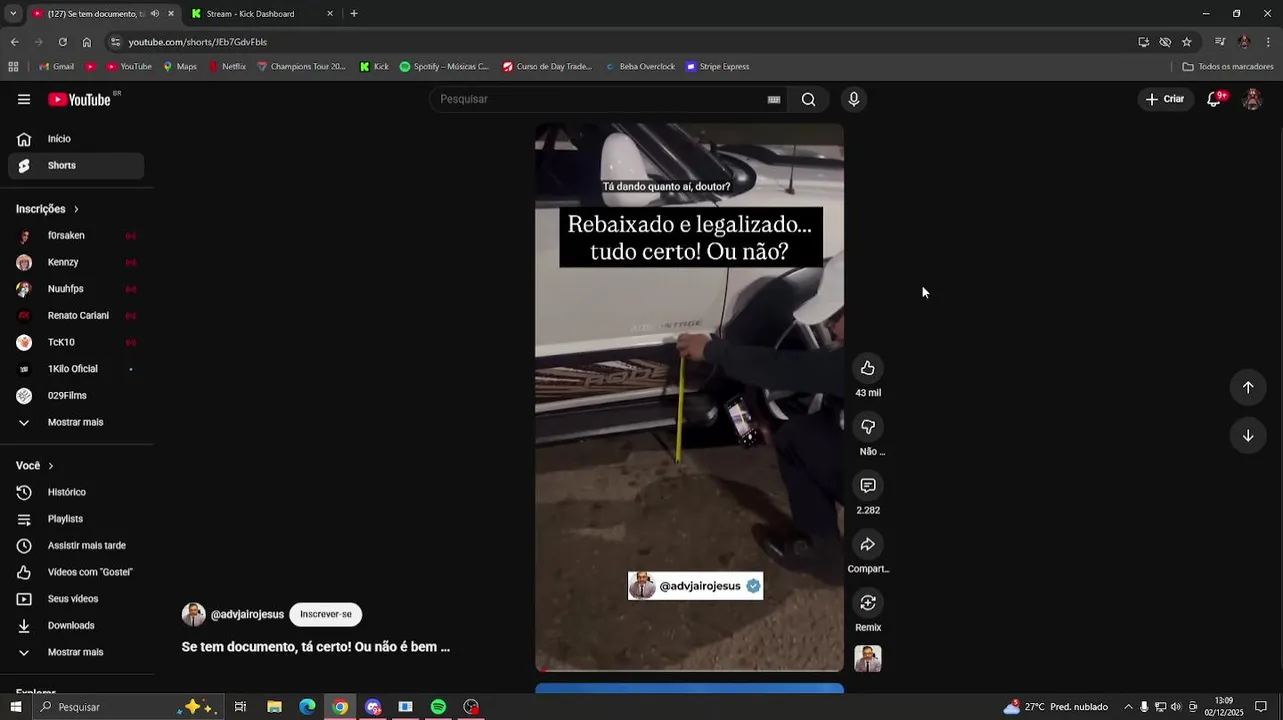Image resolution: width=1283 pixels, height=720 pixels.
Task: Open Vídeos com "Gostei"
Action: click(76, 572)
